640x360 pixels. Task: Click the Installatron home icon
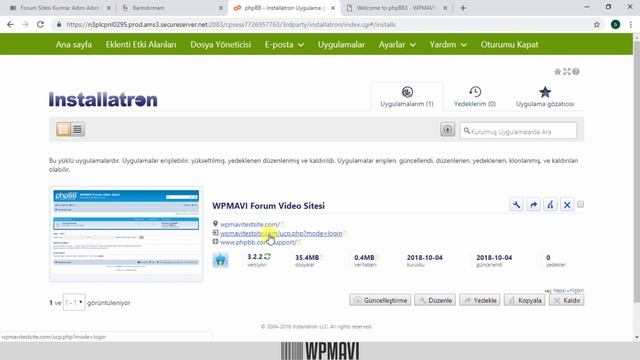558,71
